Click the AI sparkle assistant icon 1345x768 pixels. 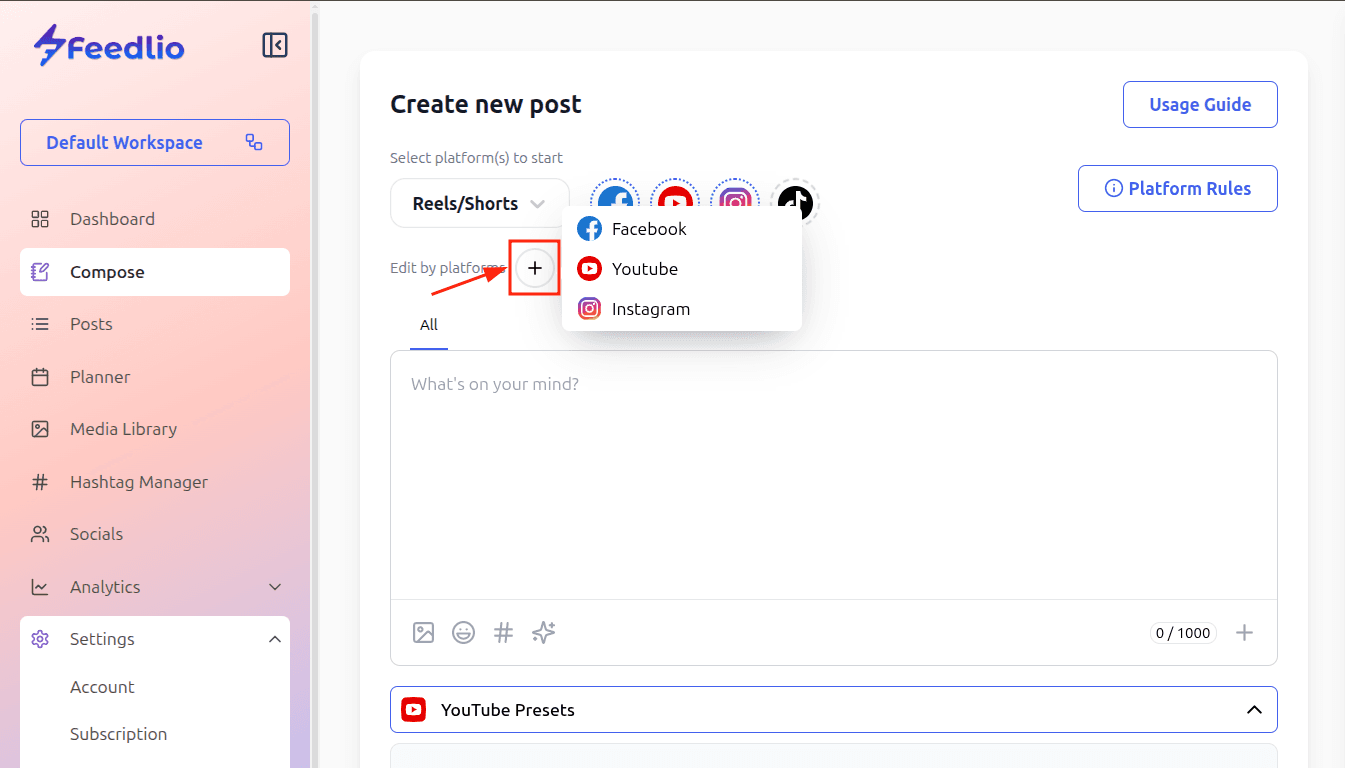543,632
